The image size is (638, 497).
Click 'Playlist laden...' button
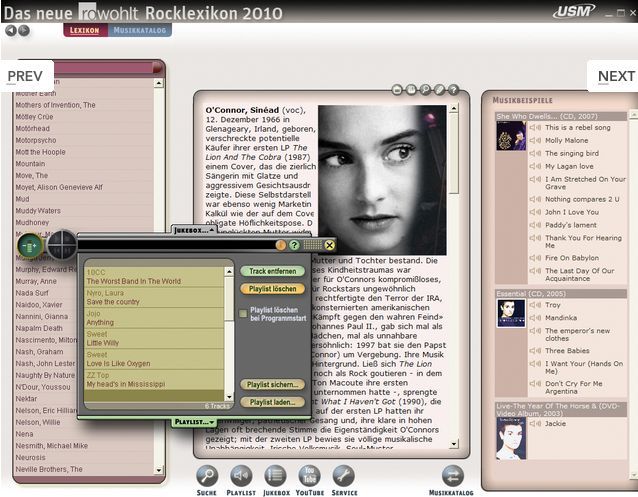pos(273,402)
